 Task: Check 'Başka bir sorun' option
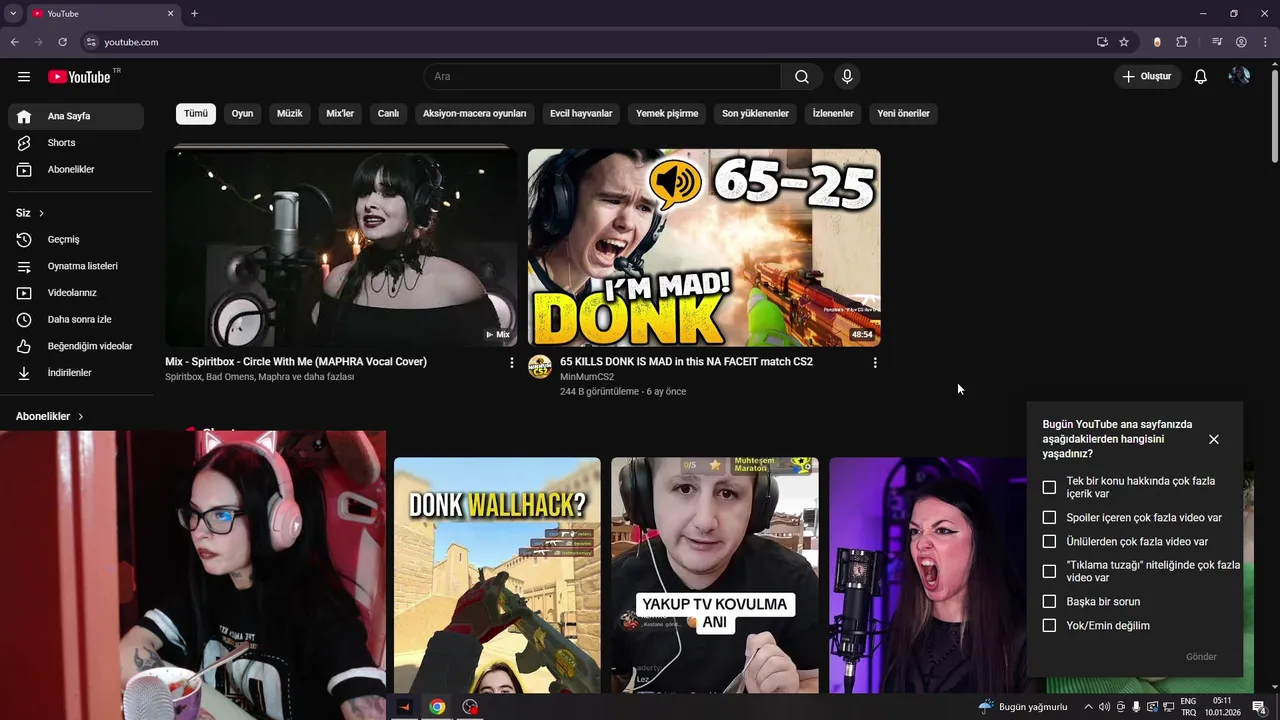(1049, 602)
